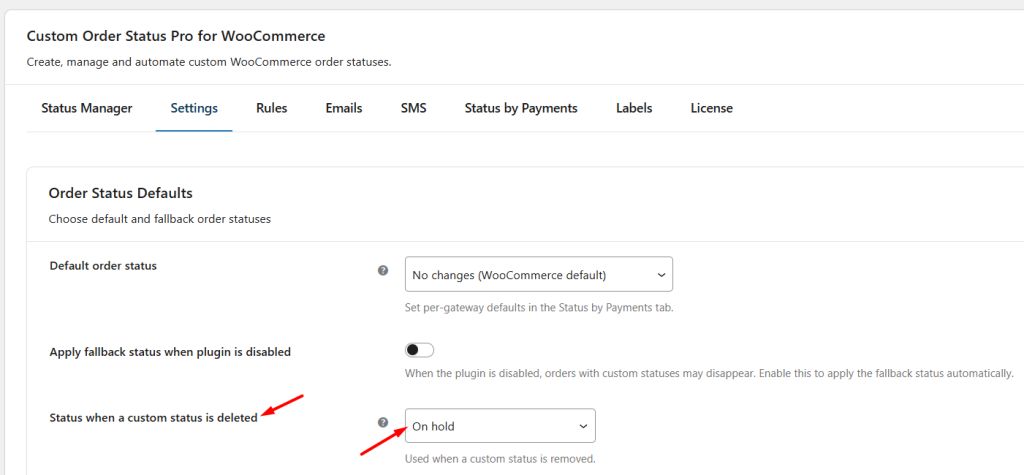
Task: Click the help icon beside Default order status
Action: point(382,271)
